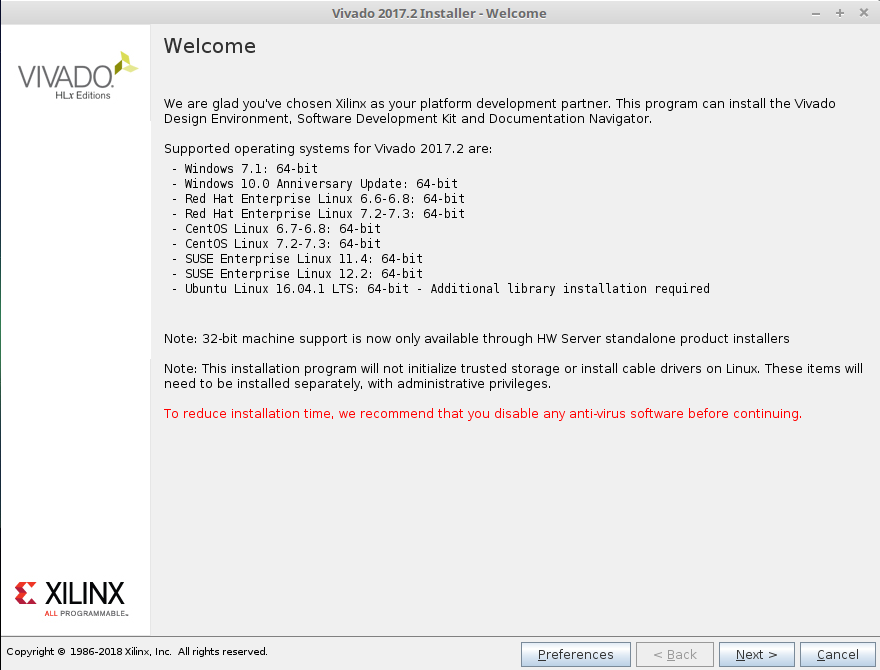Select Red Hat Enterprise Linux 6.6-6.8 line
Image resolution: width=880 pixels, height=670 pixels.
318,199
